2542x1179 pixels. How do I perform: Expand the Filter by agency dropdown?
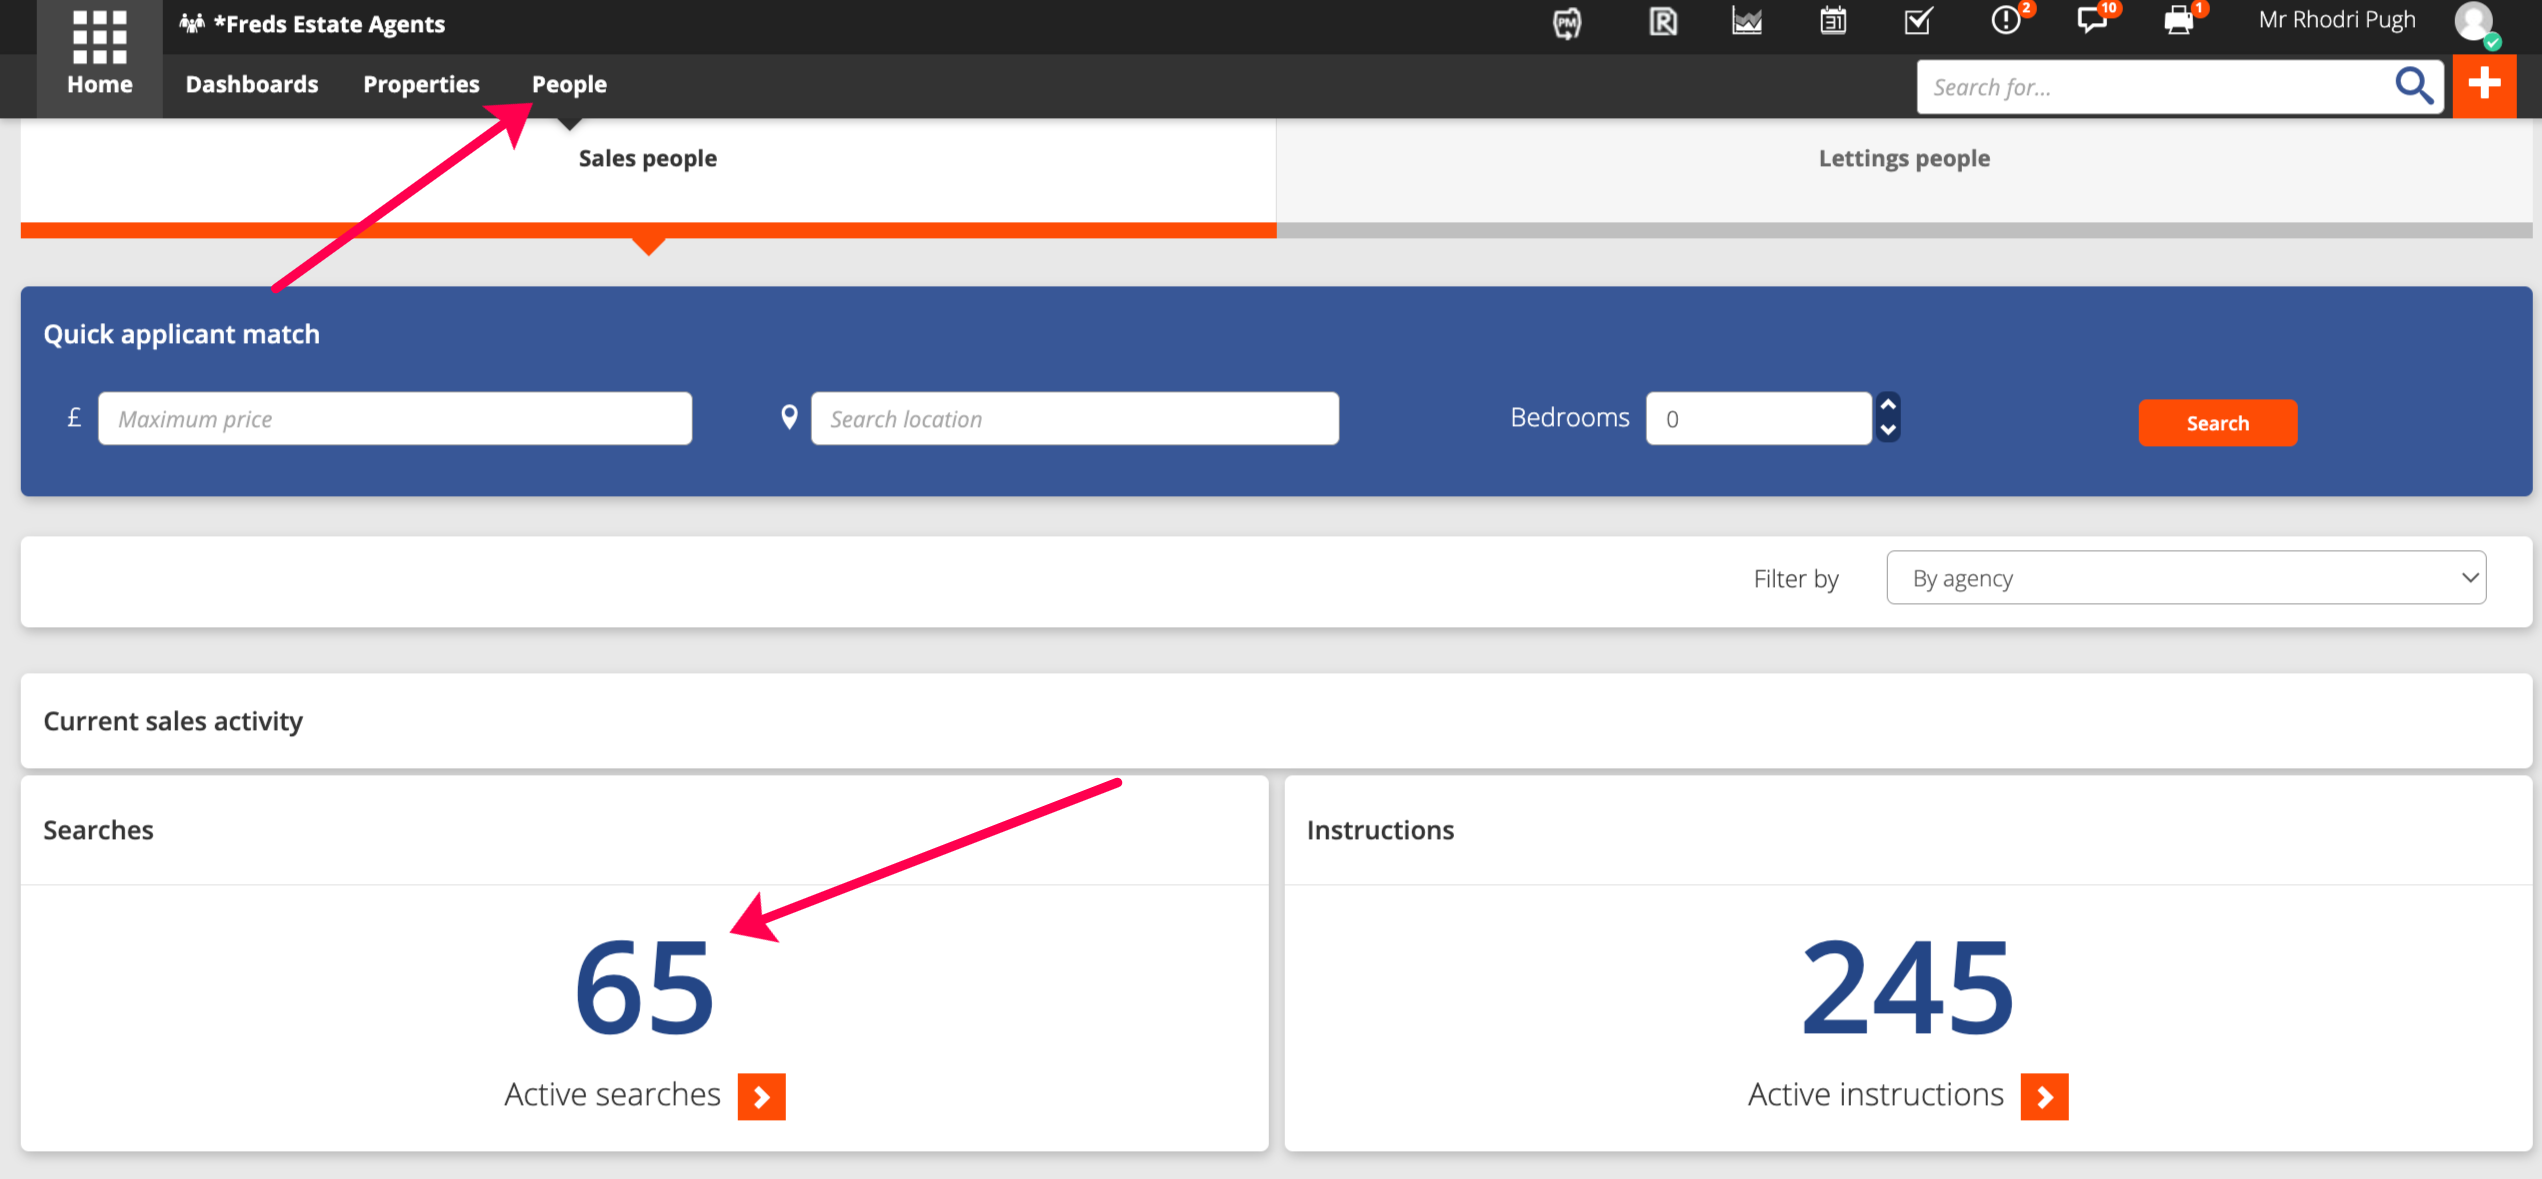pos(2186,577)
